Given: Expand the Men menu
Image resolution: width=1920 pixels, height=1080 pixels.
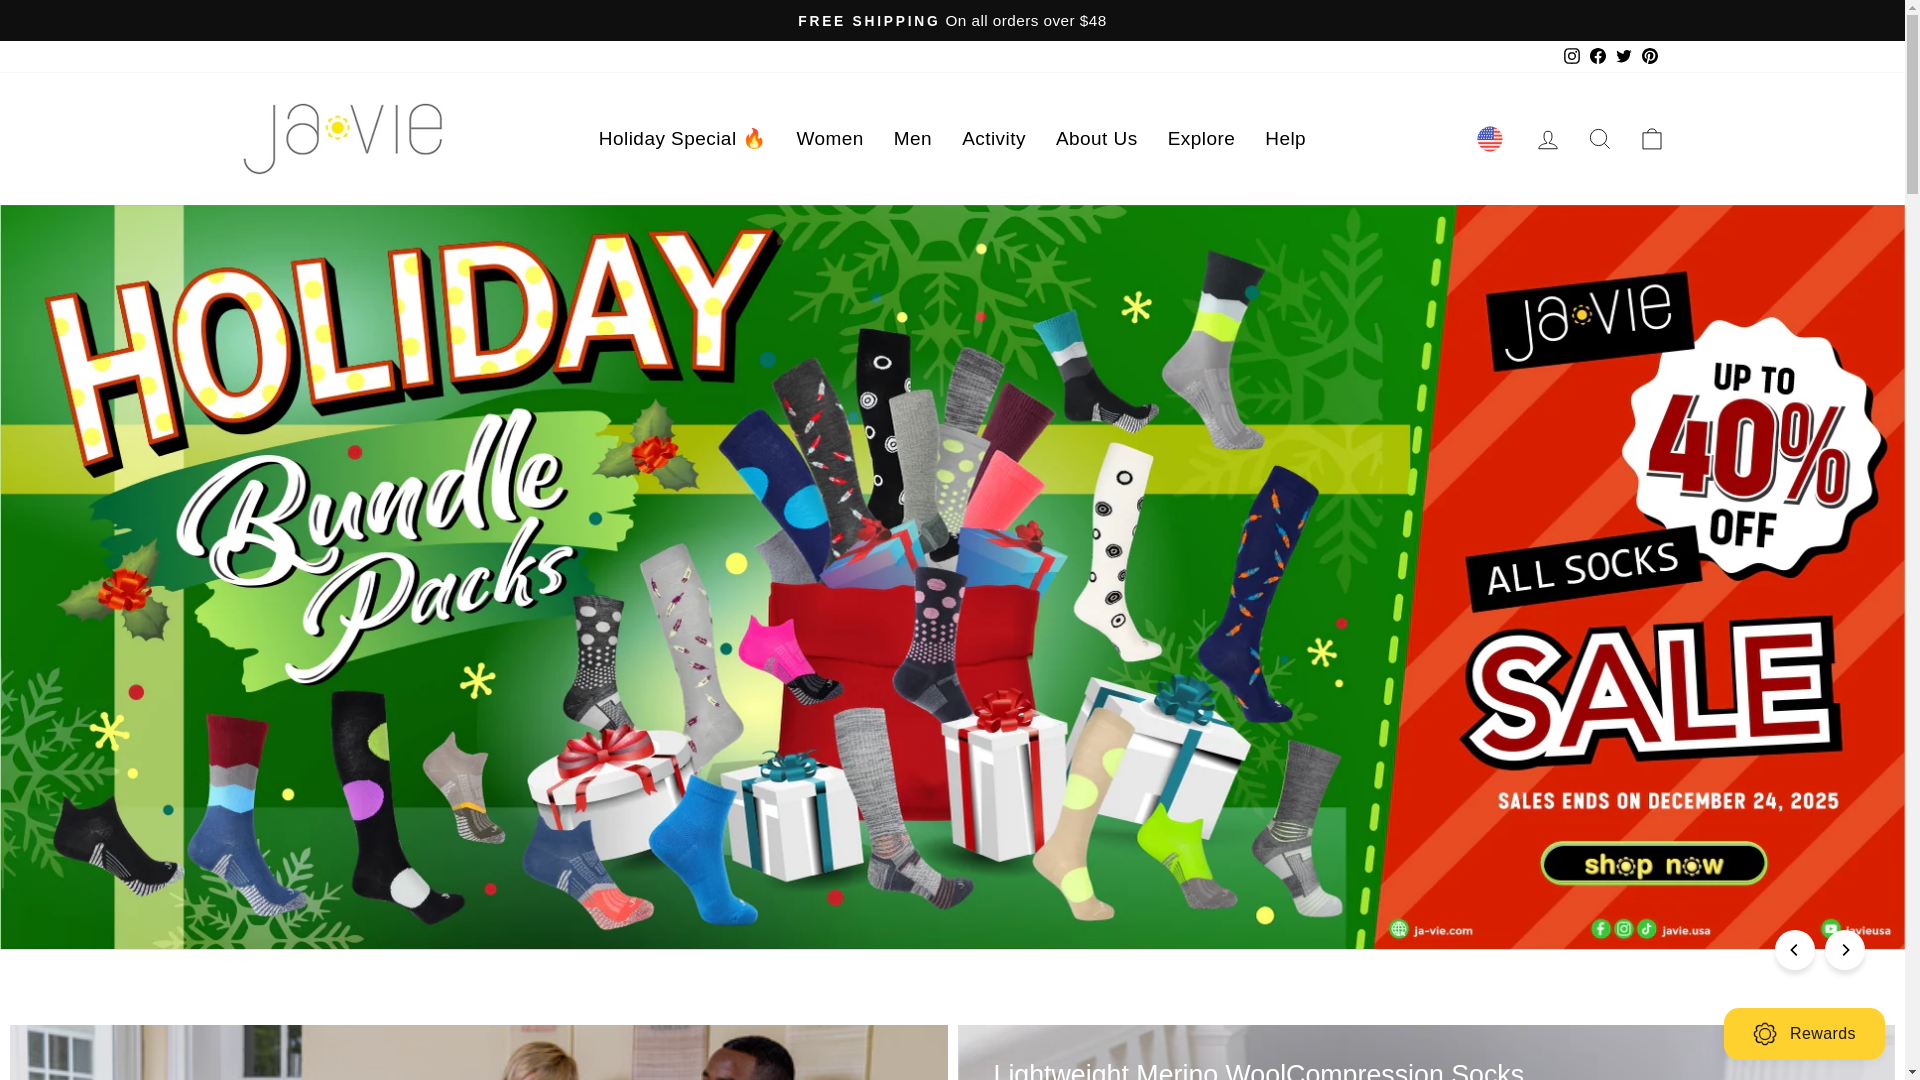Looking at the screenshot, I should click(x=912, y=139).
